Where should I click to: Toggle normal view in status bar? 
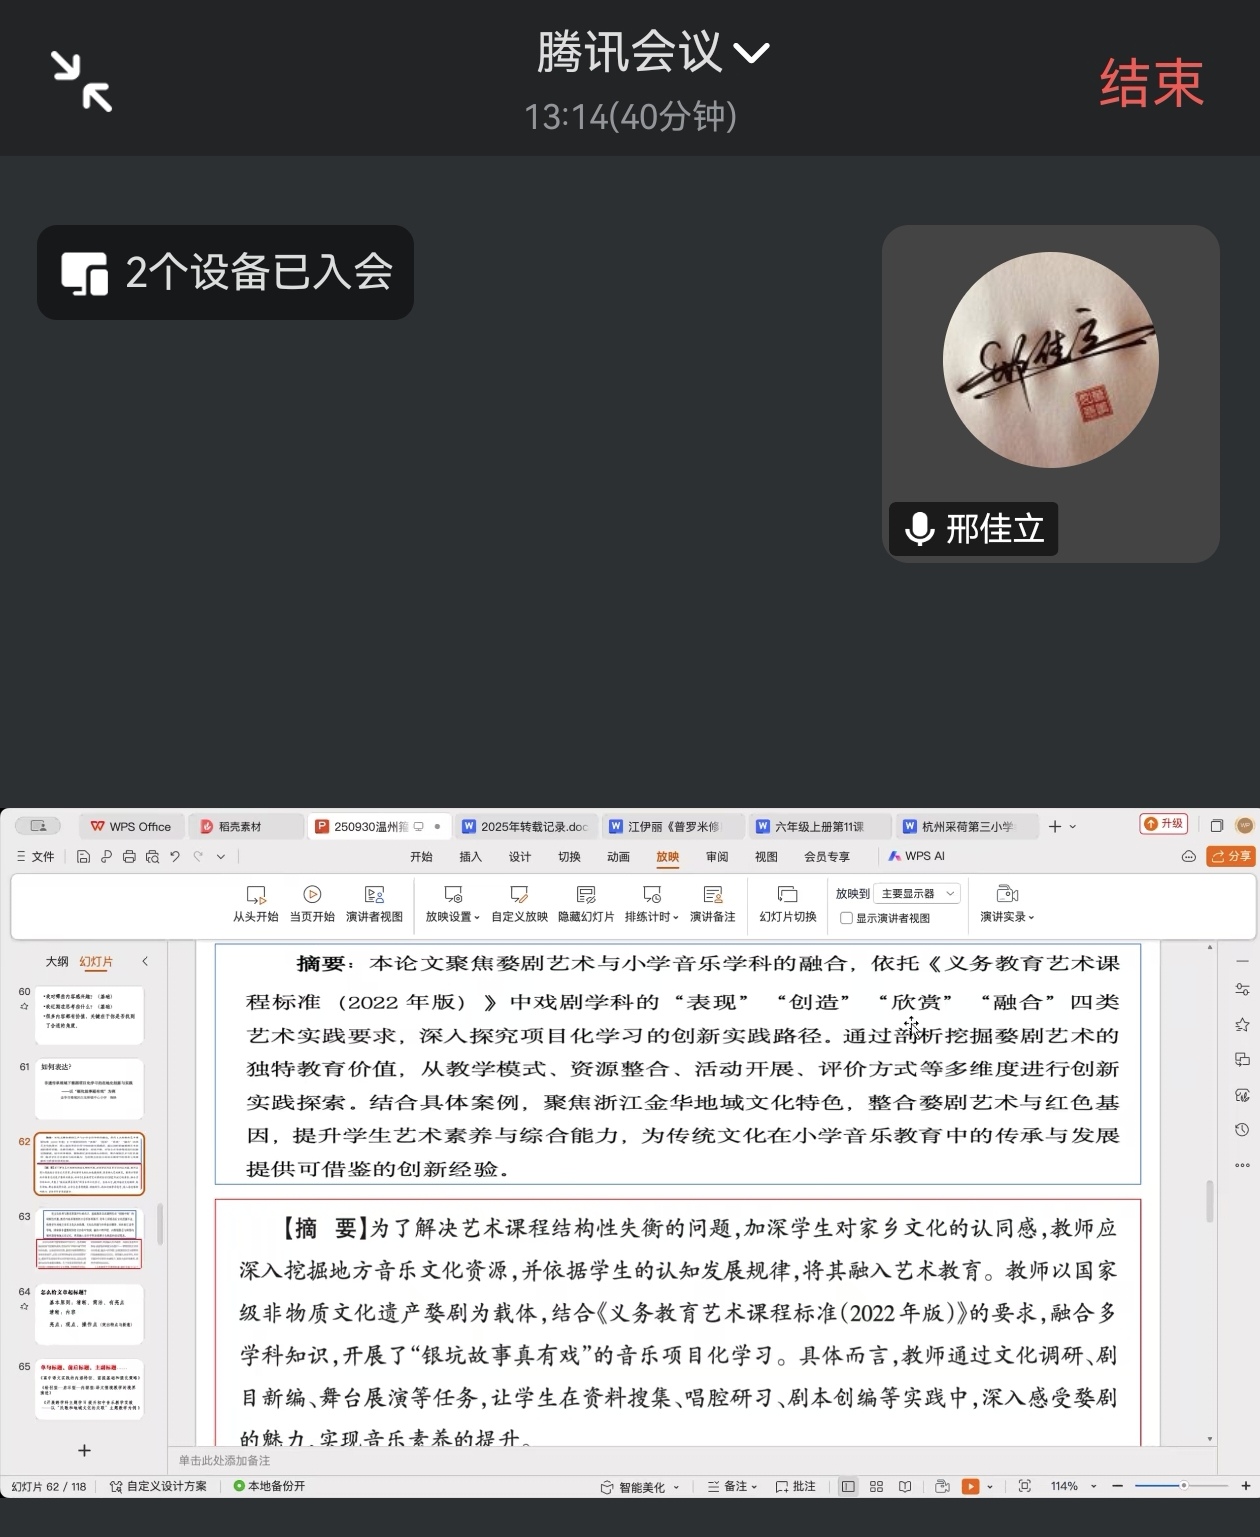pos(848,1487)
